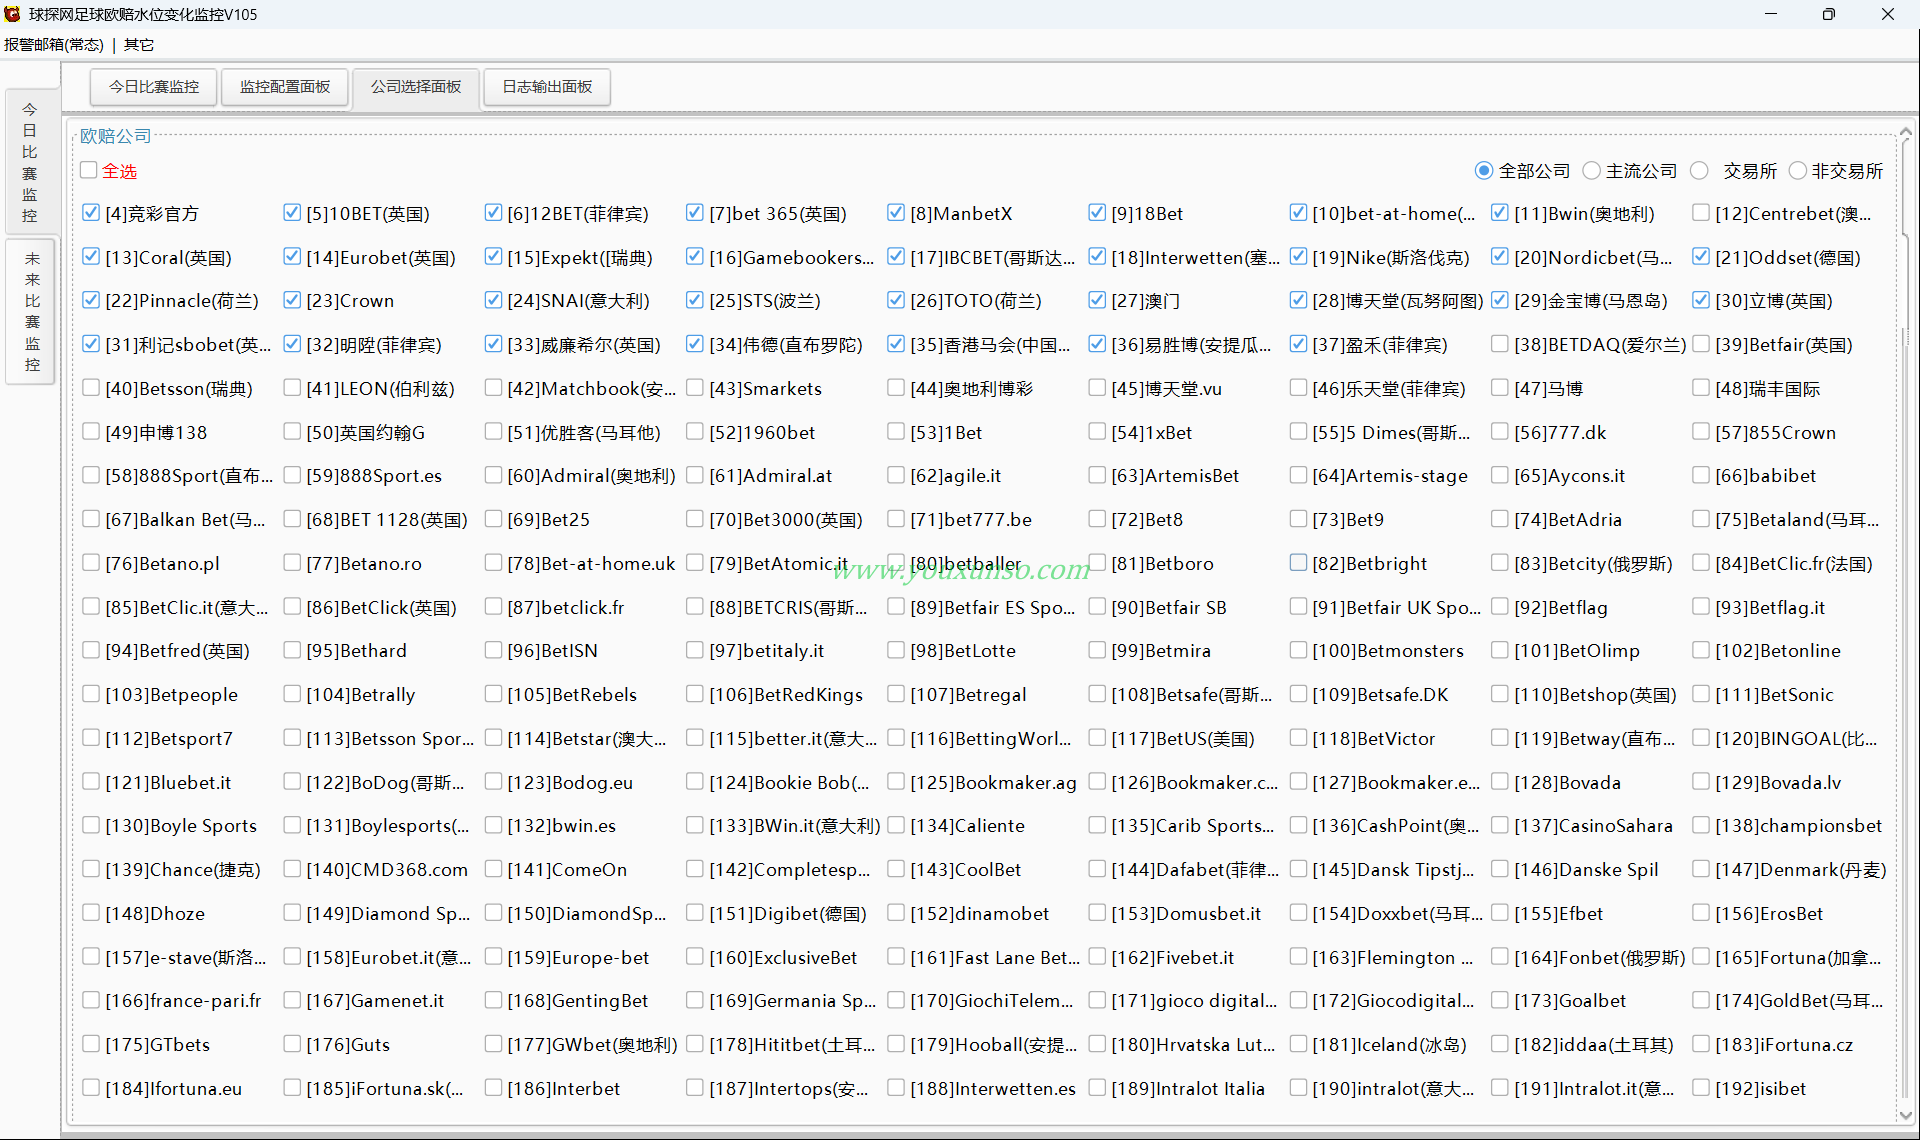
Task: Check [39]Betfair(英国) checkbox
Action: coord(1701,344)
